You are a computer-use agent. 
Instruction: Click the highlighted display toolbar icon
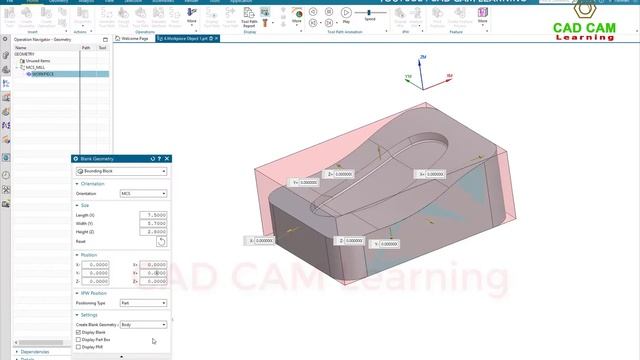tap(265, 12)
